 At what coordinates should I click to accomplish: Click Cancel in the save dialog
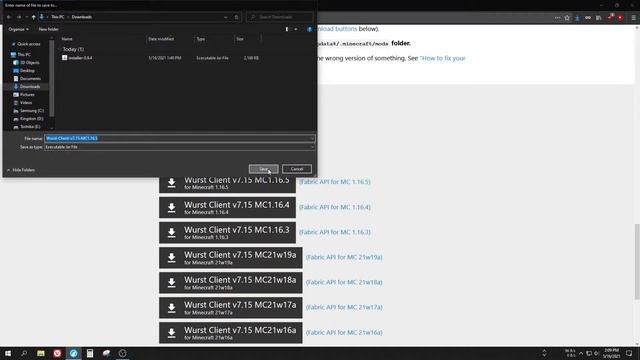297,169
